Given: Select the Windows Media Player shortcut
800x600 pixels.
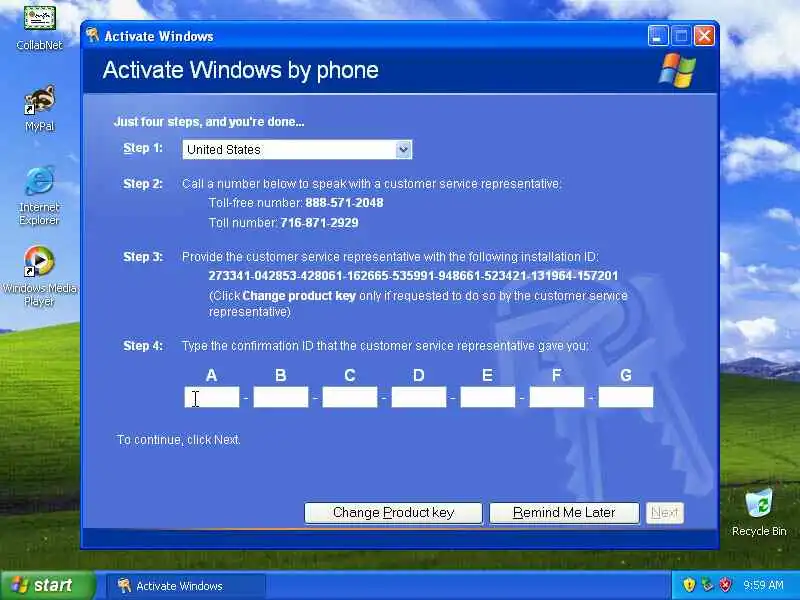Looking at the screenshot, I should coord(39,276).
